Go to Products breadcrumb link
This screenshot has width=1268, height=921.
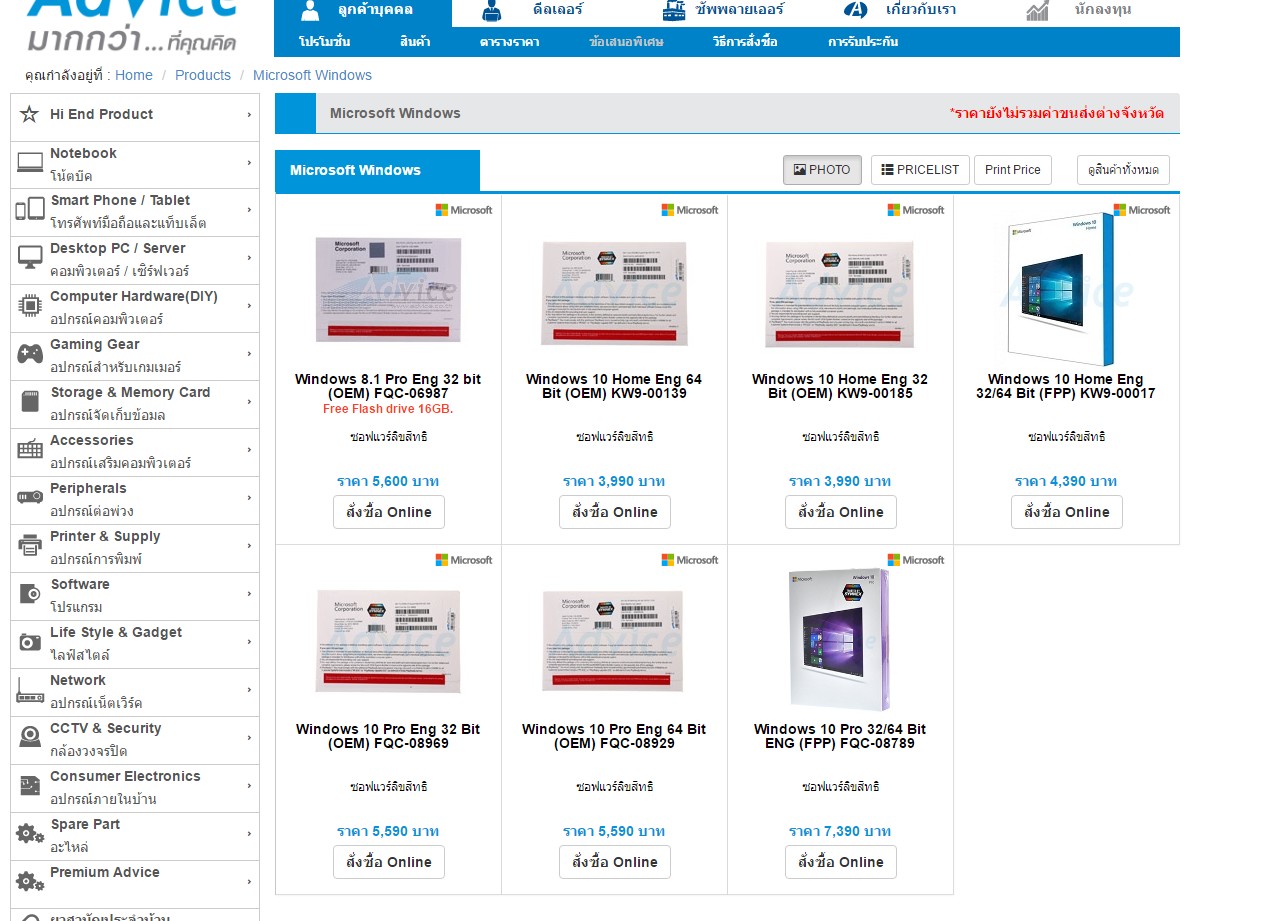point(203,75)
